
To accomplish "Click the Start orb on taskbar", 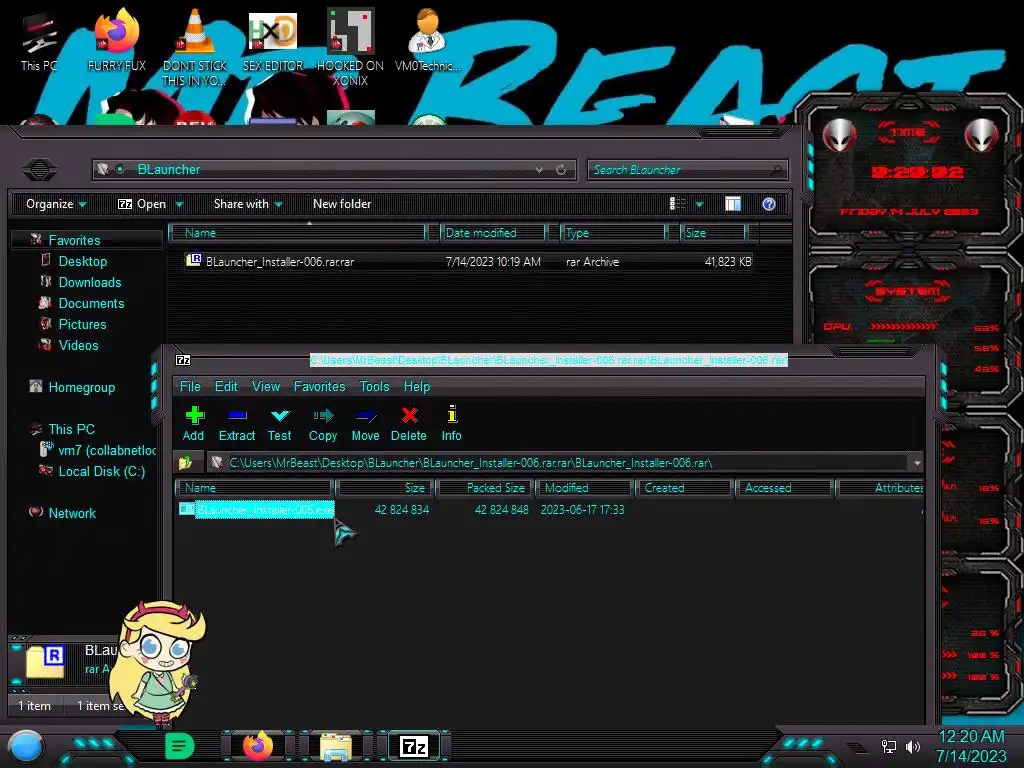I will 26,747.
